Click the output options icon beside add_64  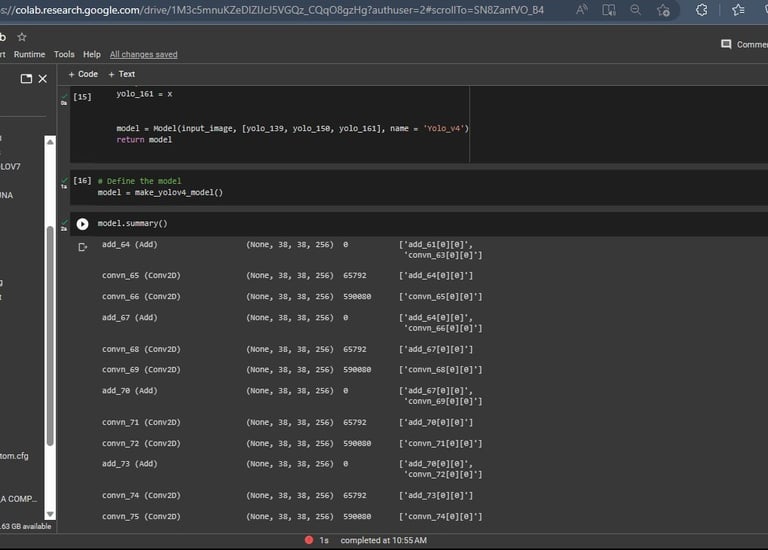83,246
